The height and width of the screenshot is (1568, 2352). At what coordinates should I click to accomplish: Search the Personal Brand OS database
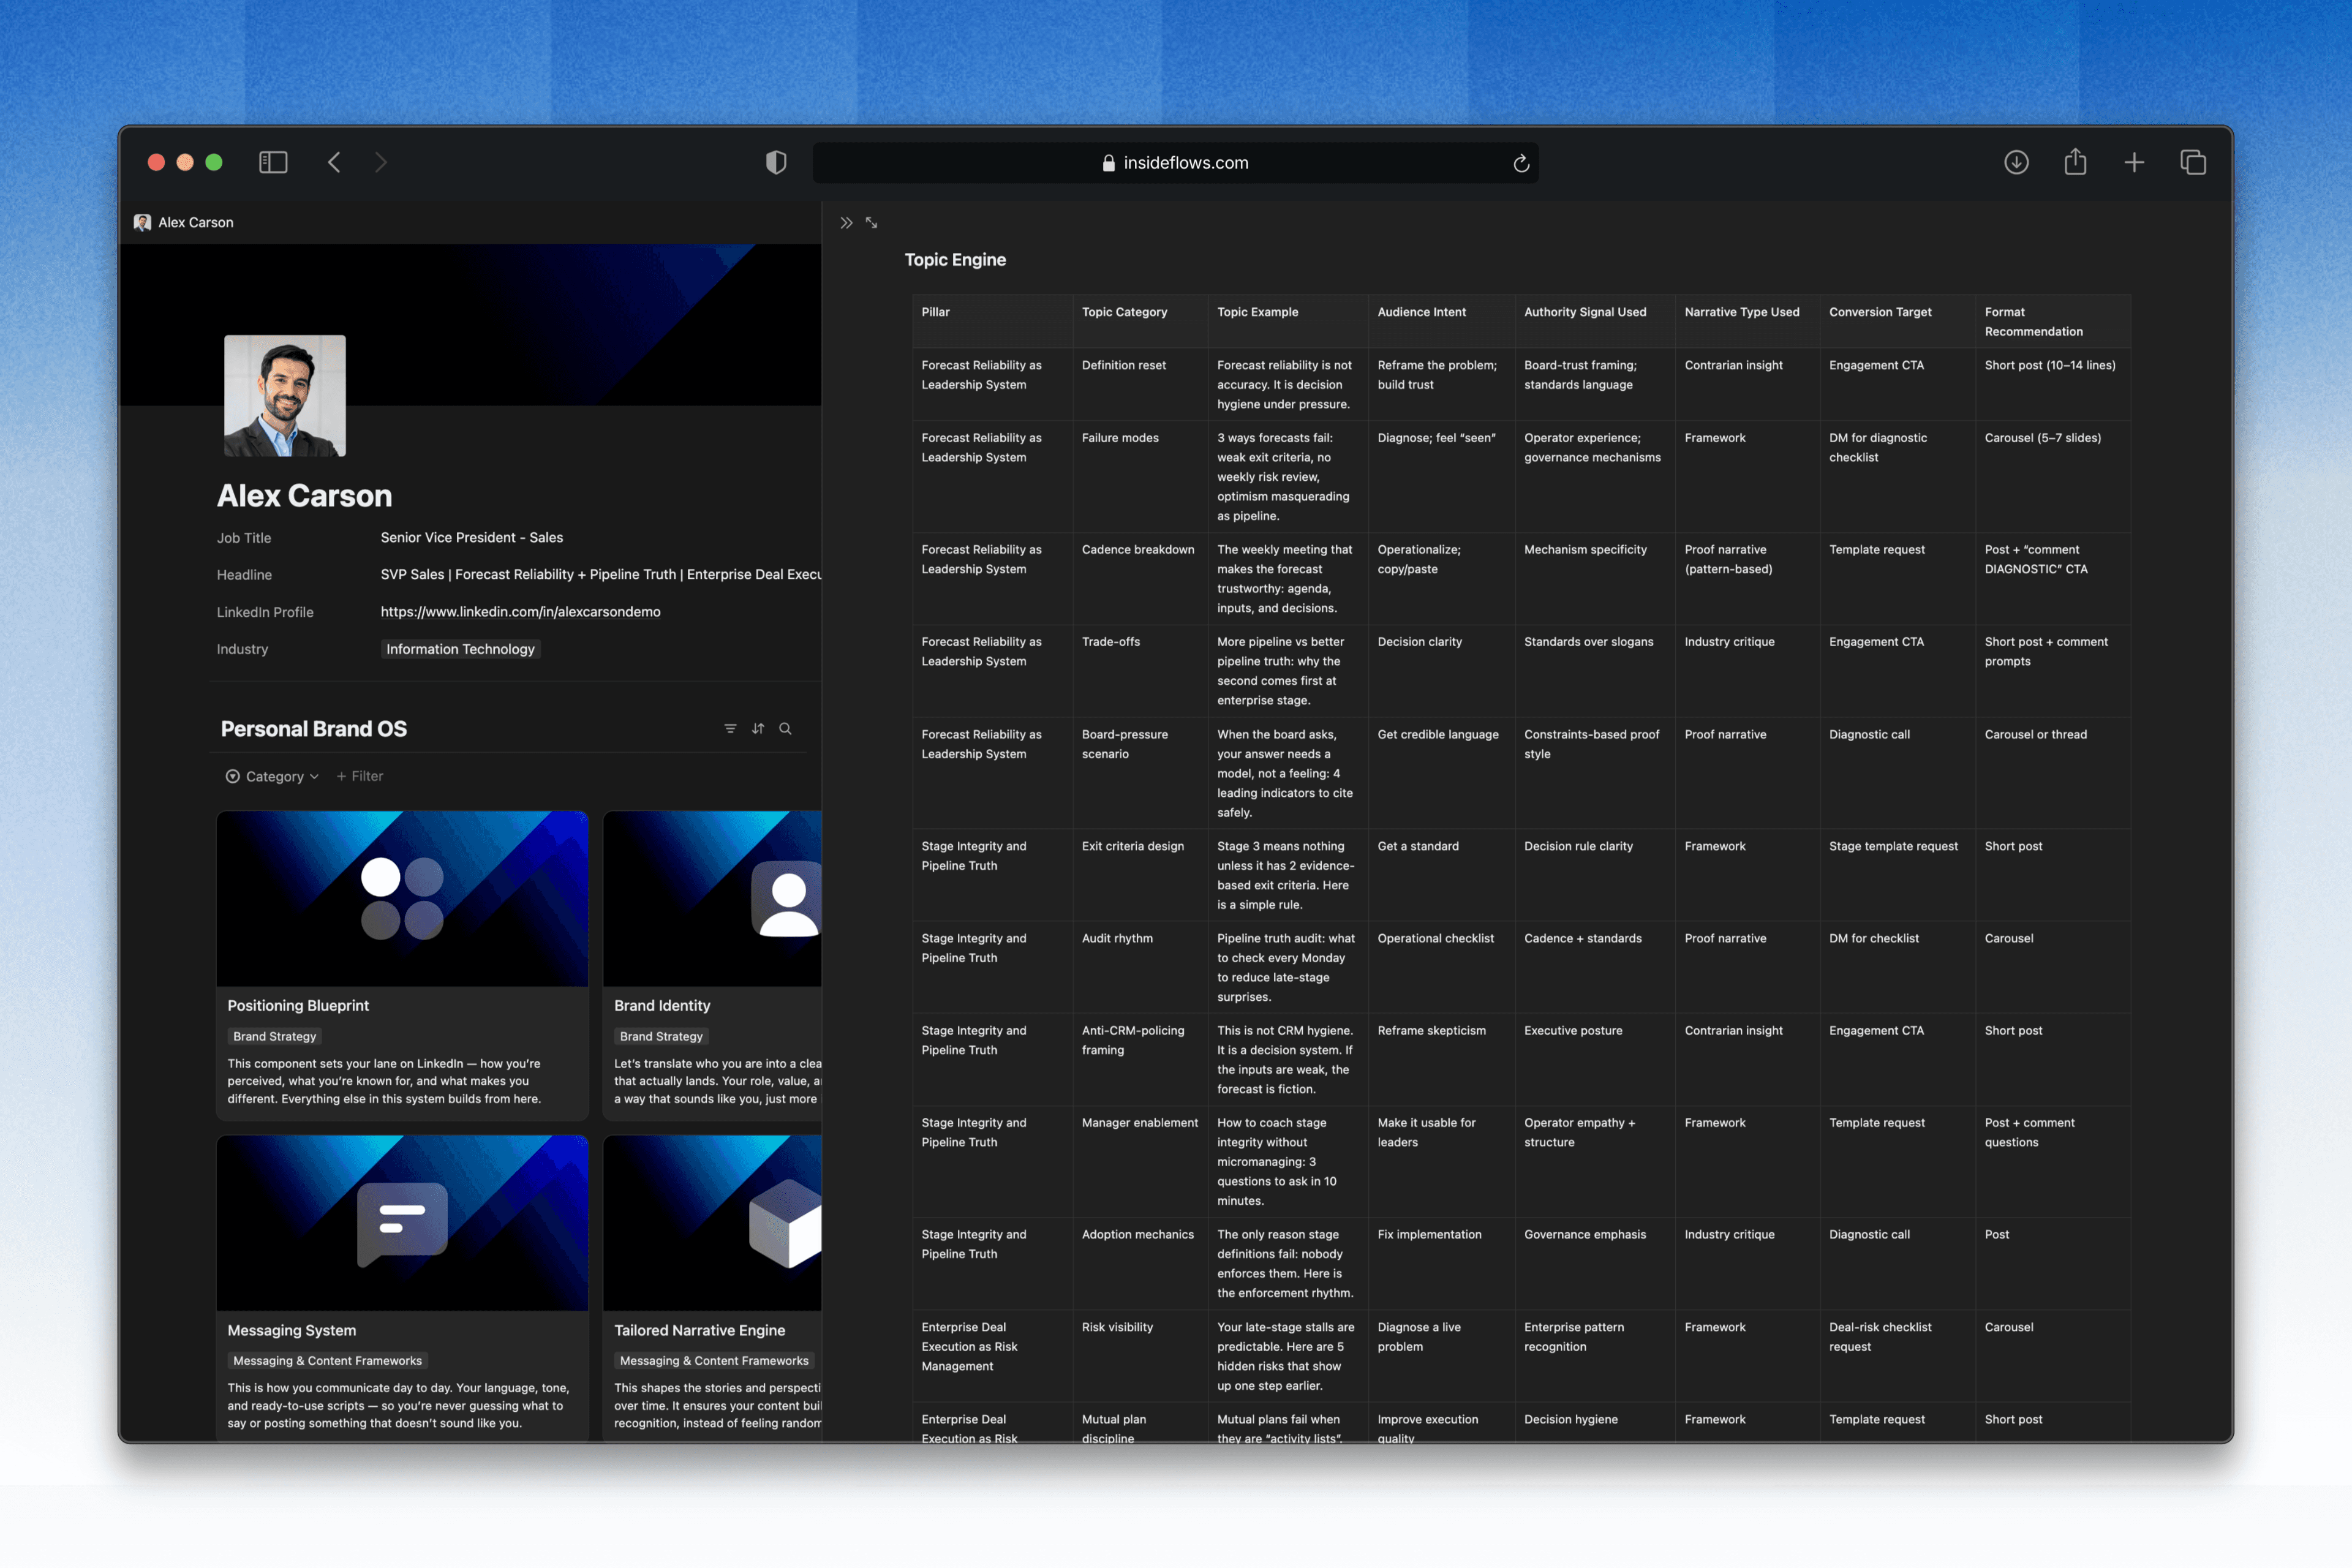pyautogui.click(x=786, y=729)
